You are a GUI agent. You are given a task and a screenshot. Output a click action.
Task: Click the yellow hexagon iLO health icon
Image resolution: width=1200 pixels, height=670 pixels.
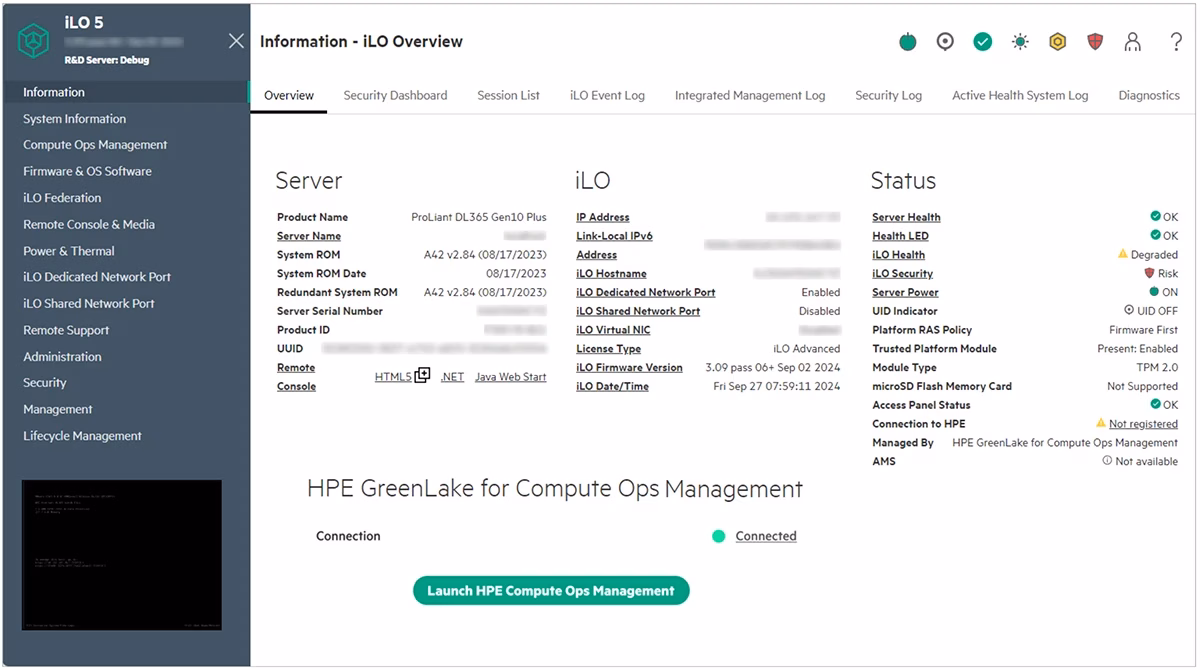(1058, 42)
